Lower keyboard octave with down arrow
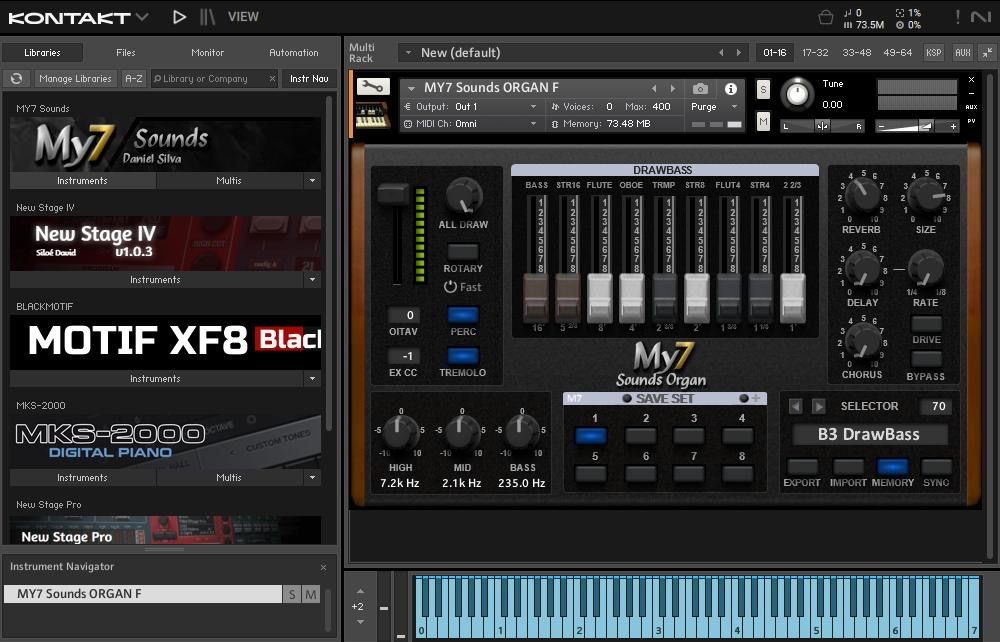This screenshot has width=1000, height=642. tap(360, 622)
